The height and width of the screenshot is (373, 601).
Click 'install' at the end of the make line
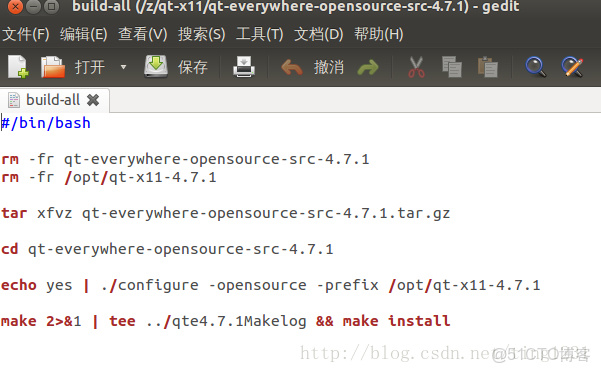click(419, 321)
